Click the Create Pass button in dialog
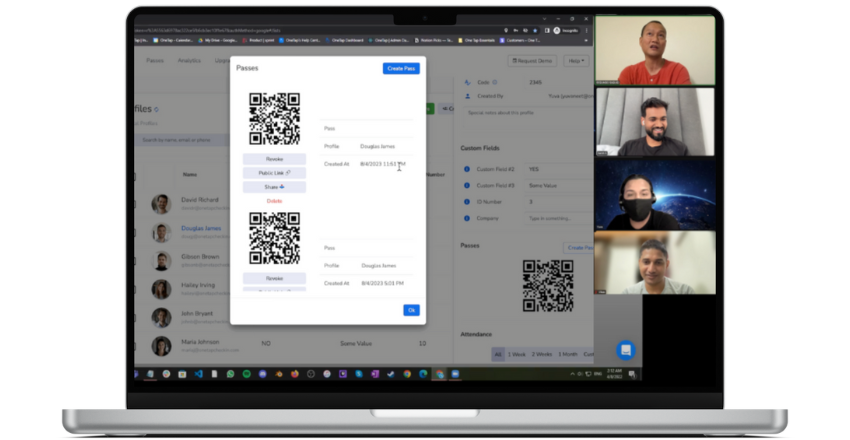 (x=401, y=68)
